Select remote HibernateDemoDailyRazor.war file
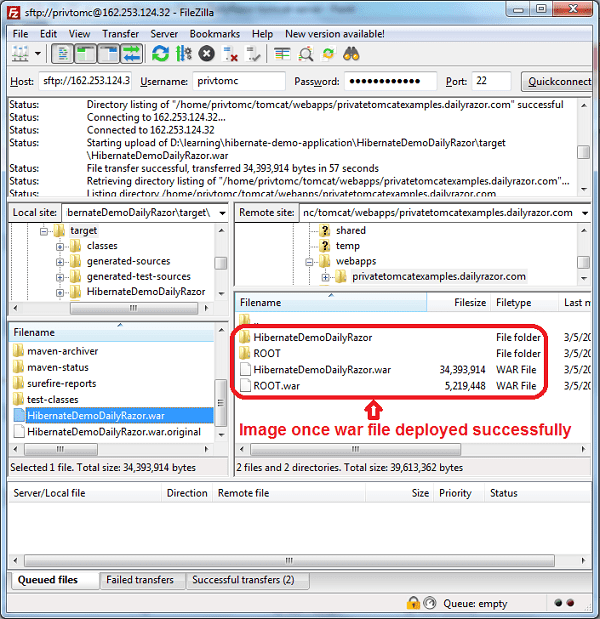The width and height of the screenshot is (600, 619). tap(322, 370)
